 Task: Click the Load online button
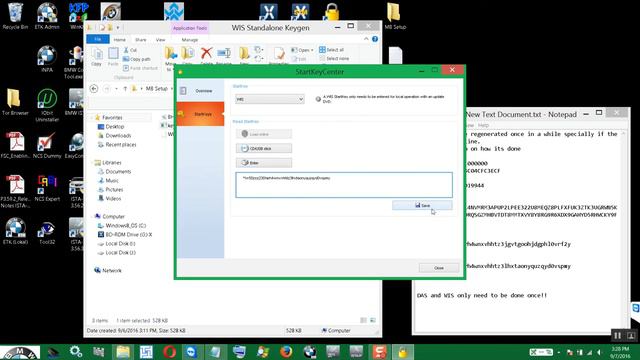pos(264,134)
